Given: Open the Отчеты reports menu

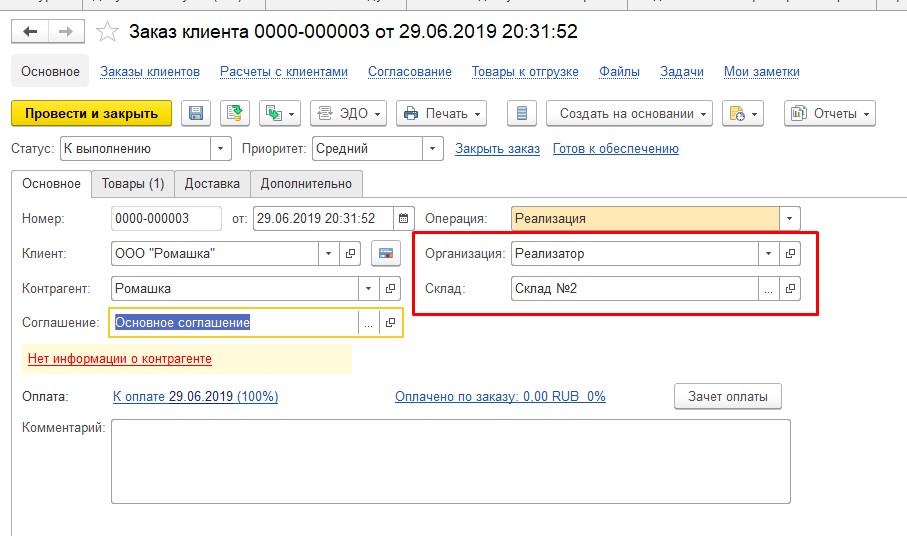Looking at the screenshot, I should [x=829, y=113].
